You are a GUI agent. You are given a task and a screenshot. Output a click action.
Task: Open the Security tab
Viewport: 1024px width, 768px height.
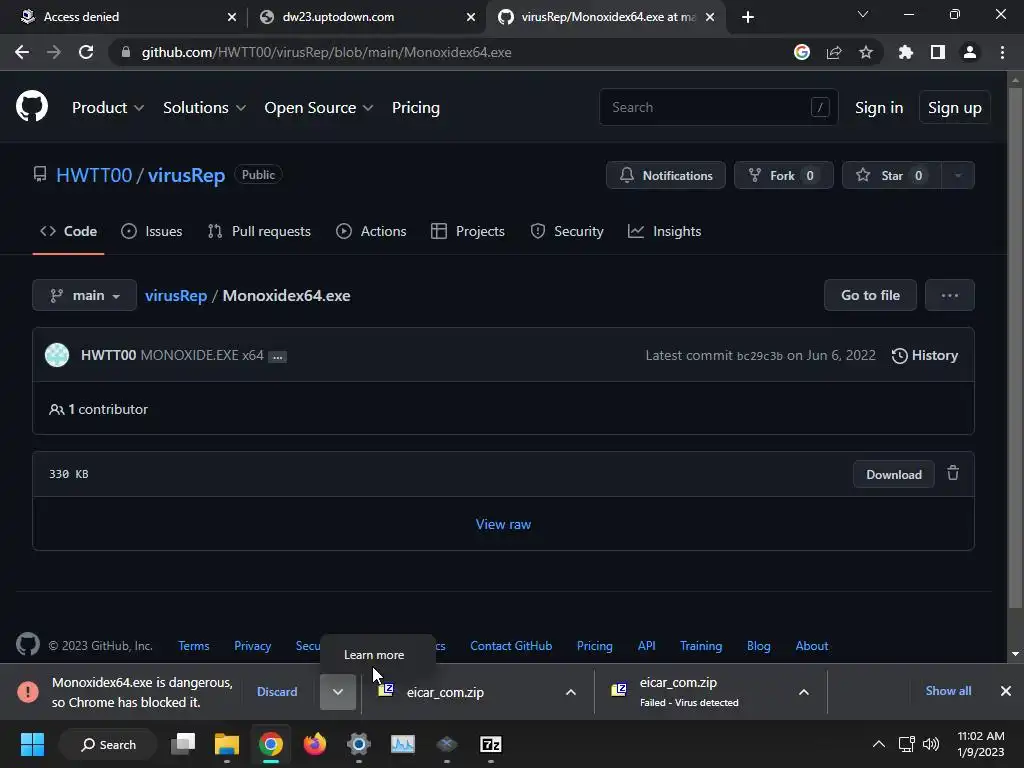click(567, 231)
